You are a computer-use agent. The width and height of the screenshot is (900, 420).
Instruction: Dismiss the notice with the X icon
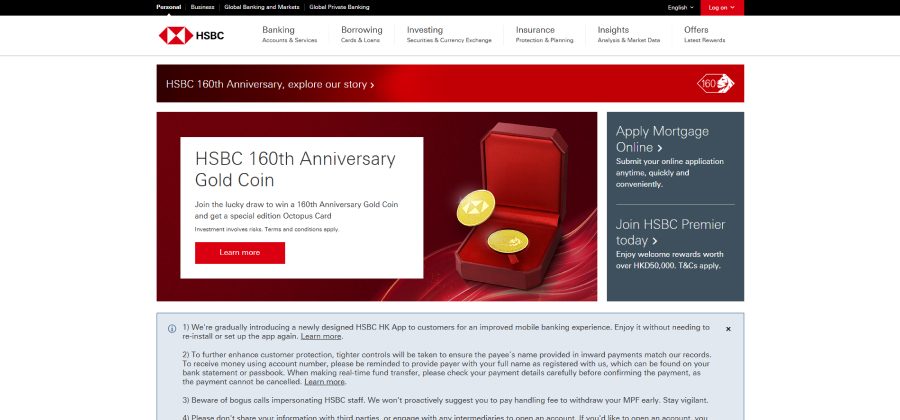coord(728,329)
